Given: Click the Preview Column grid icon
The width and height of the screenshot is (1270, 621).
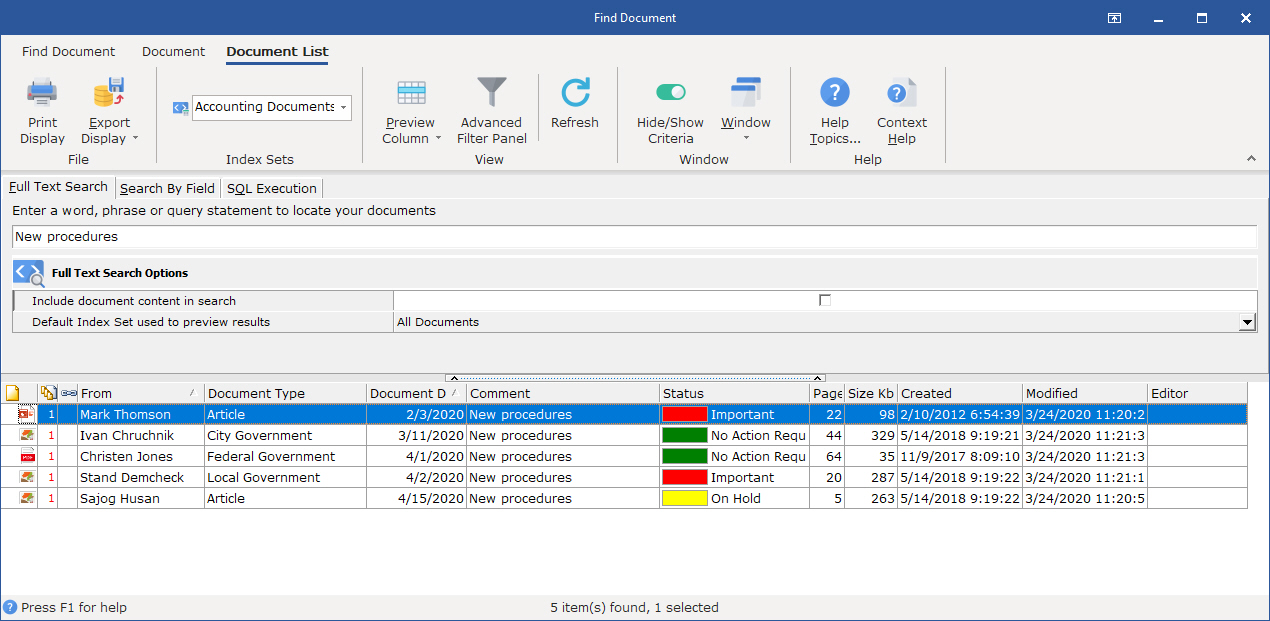Looking at the screenshot, I should click(x=411, y=93).
